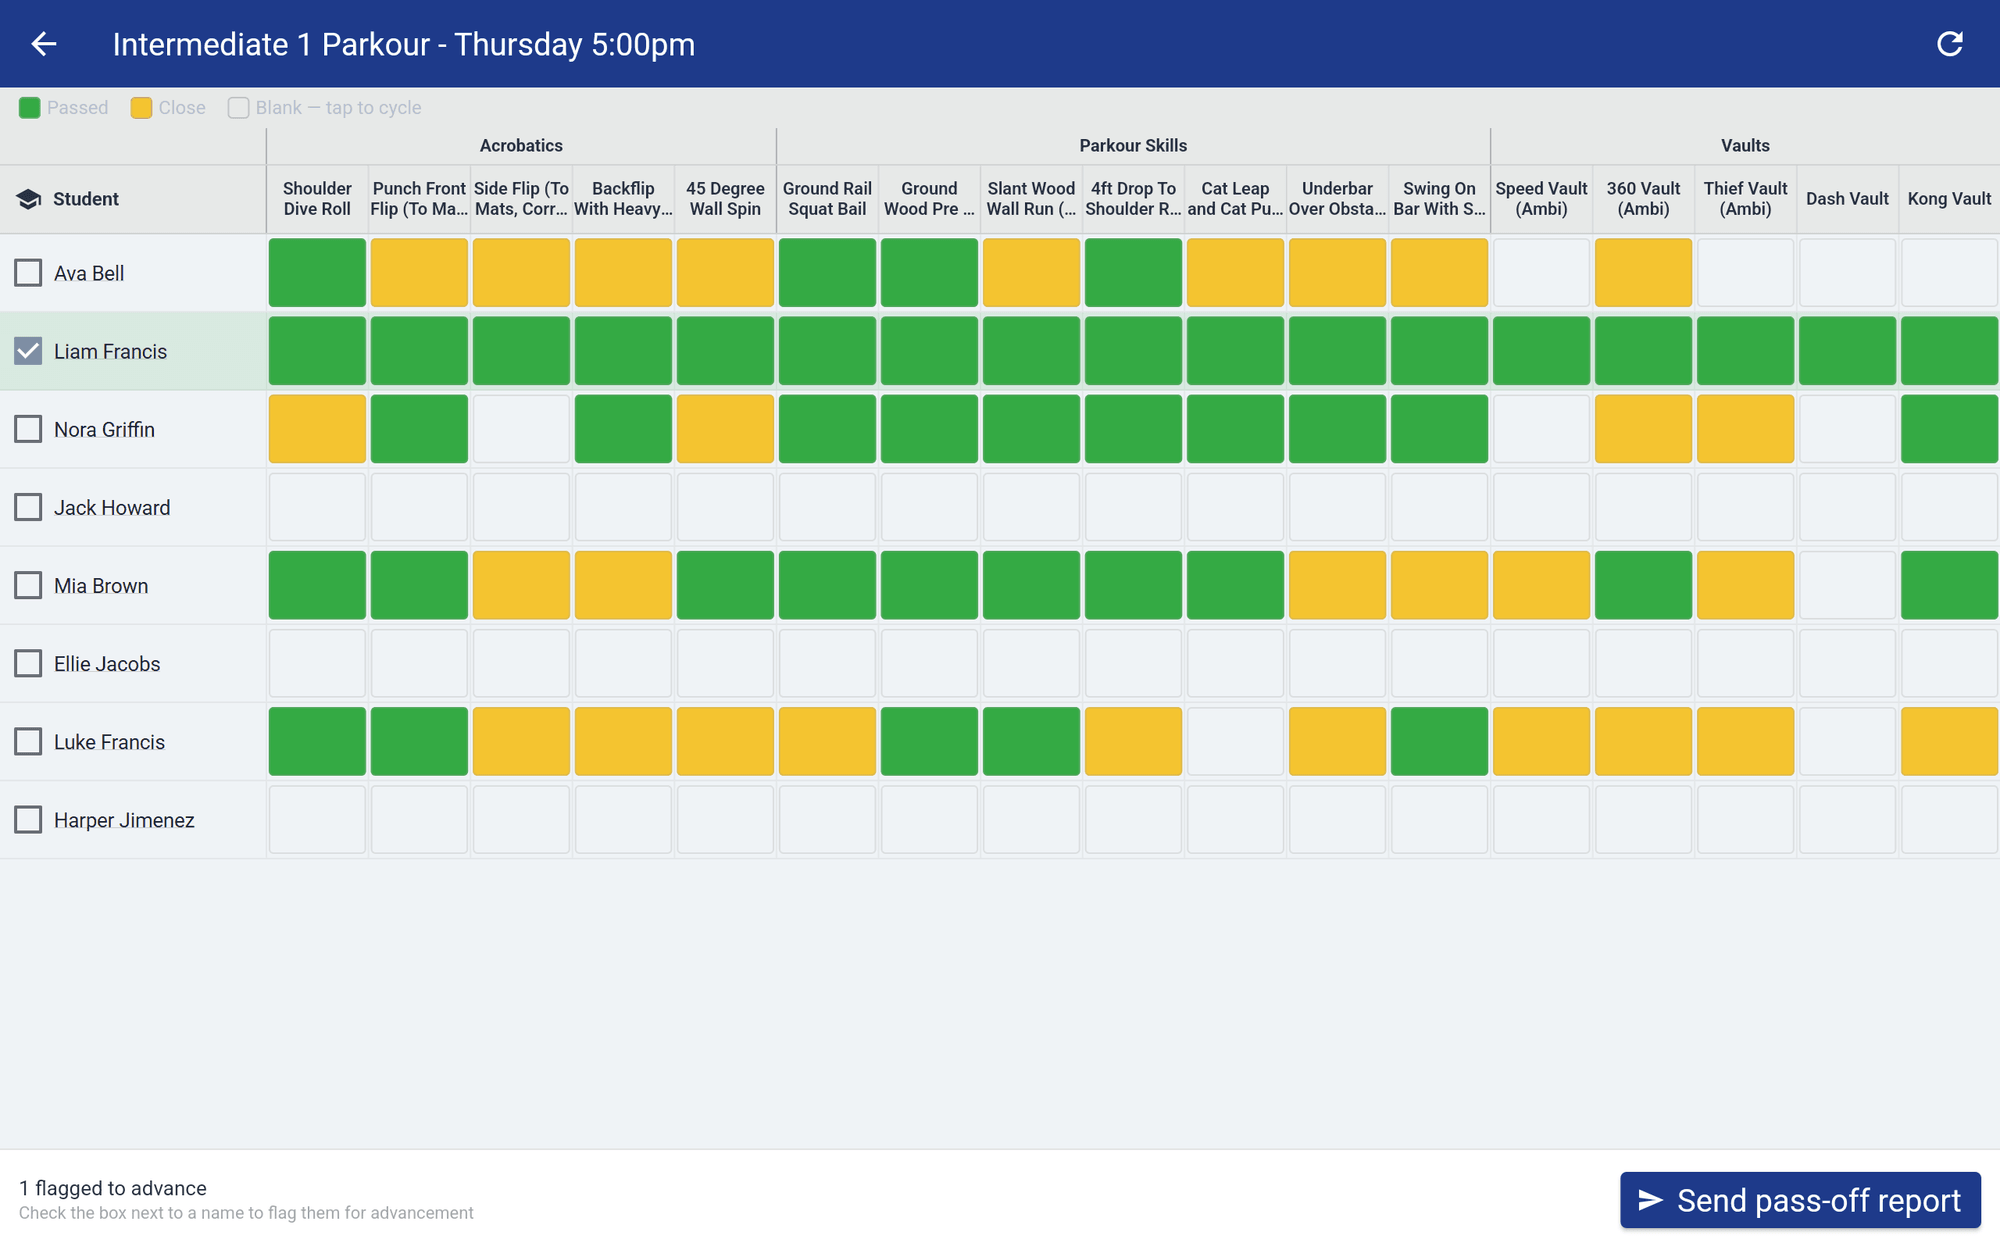The height and width of the screenshot is (1250, 2000).
Task: Select the Dash Vault column header
Action: pyautogui.click(x=1847, y=199)
